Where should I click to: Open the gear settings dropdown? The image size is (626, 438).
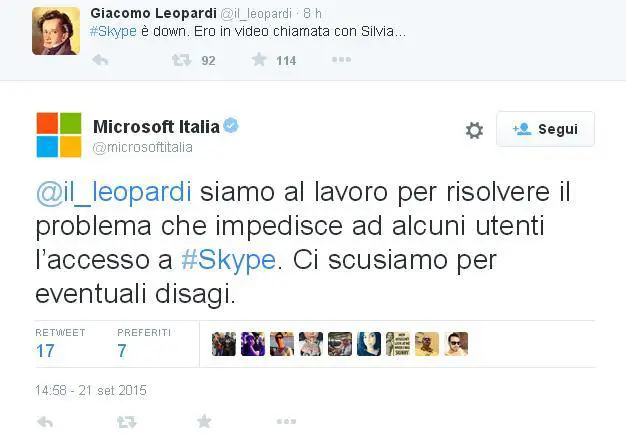pyautogui.click(x=474, y=130)
